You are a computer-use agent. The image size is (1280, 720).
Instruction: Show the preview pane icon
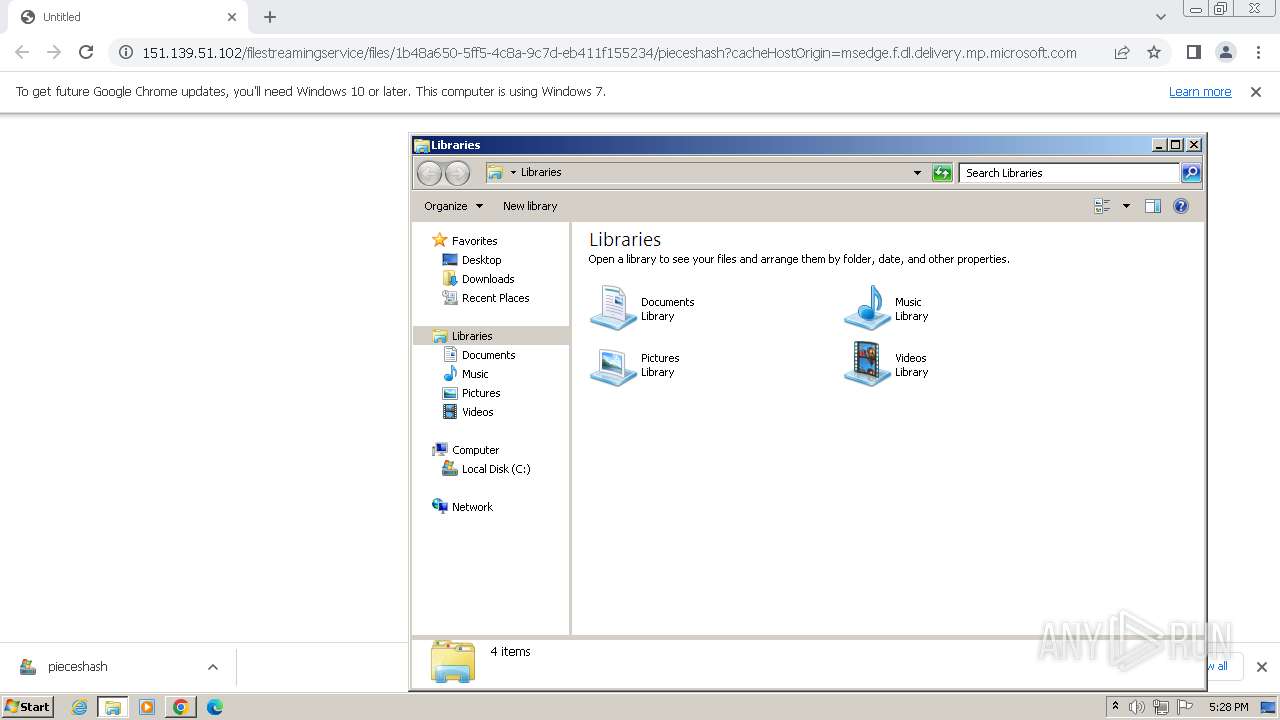tap(1153, 206)
